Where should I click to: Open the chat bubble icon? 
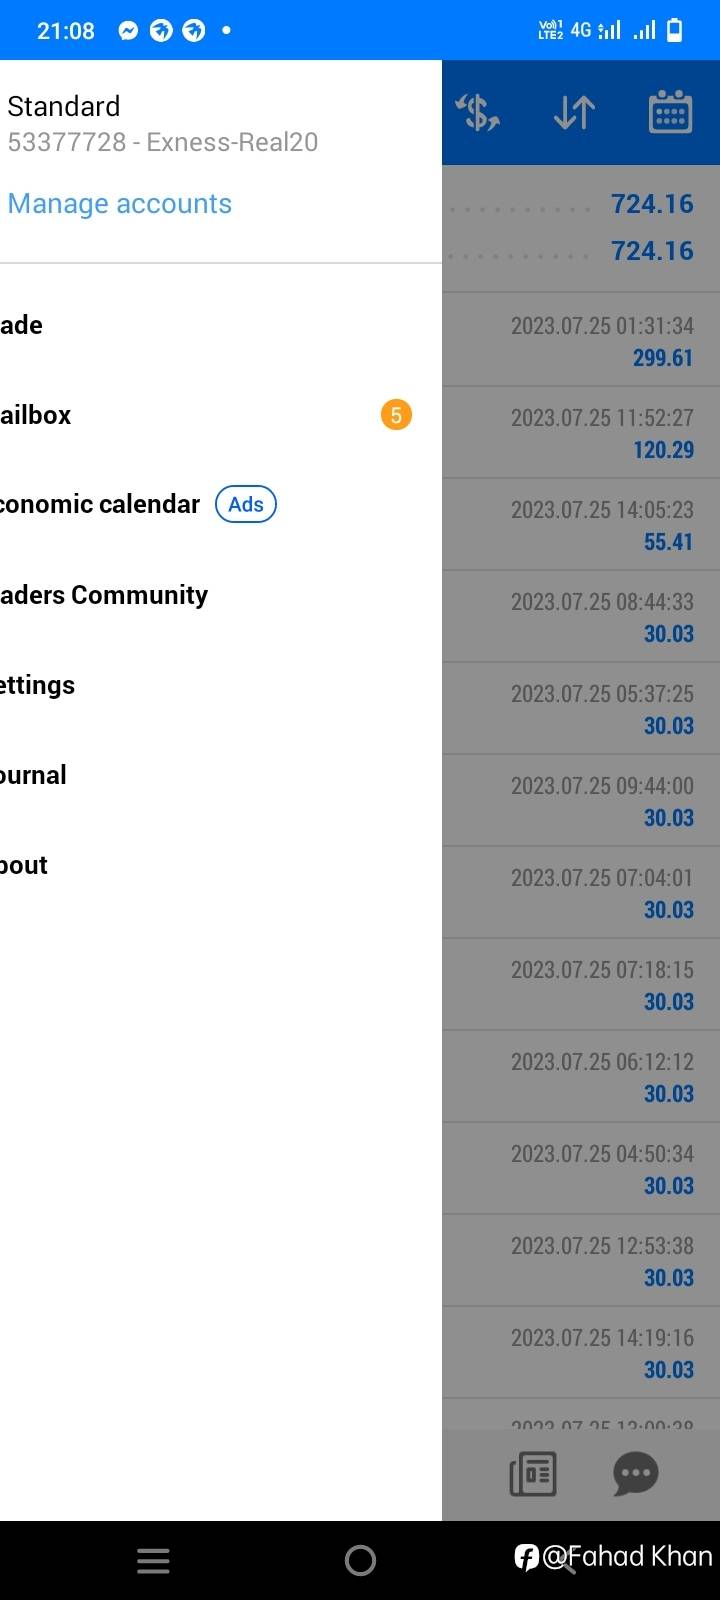click(x=635, y=1474)
